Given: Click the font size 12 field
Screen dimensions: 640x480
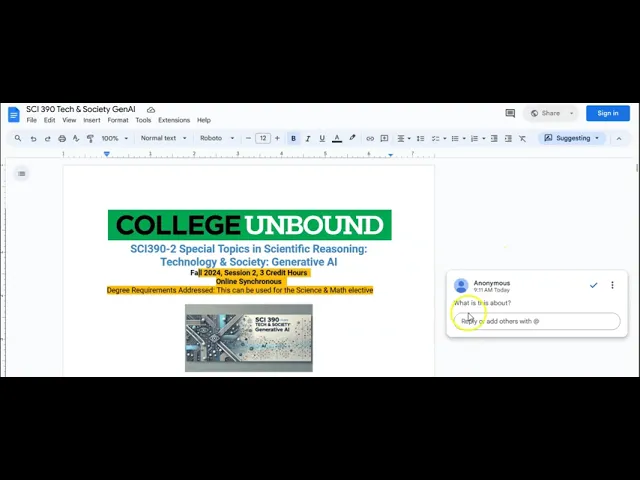Looking at the screenshot, I should pos(263,138).
